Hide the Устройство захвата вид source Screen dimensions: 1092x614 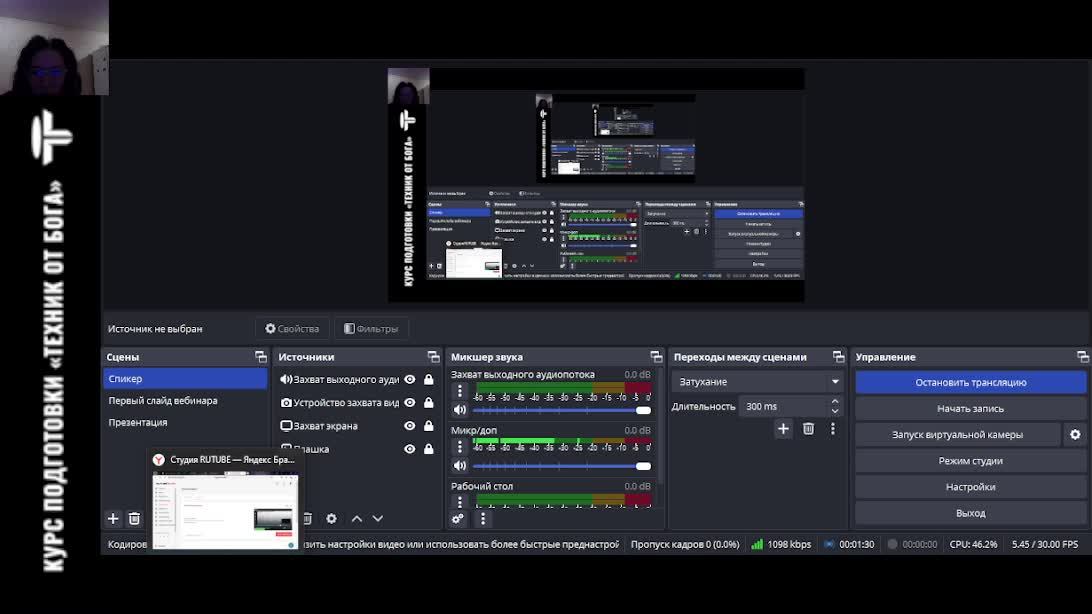[x=410, y=402]
